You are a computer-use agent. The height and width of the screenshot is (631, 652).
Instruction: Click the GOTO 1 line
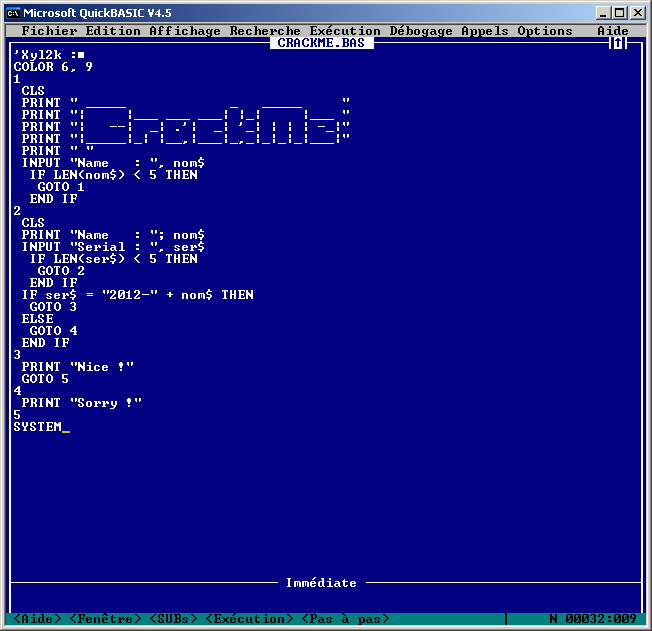point(61,187)
